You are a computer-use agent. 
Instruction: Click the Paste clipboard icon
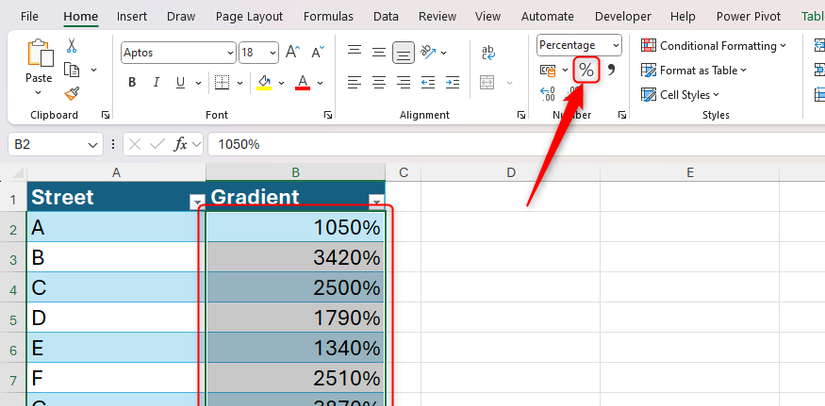(x=40, y=53)
